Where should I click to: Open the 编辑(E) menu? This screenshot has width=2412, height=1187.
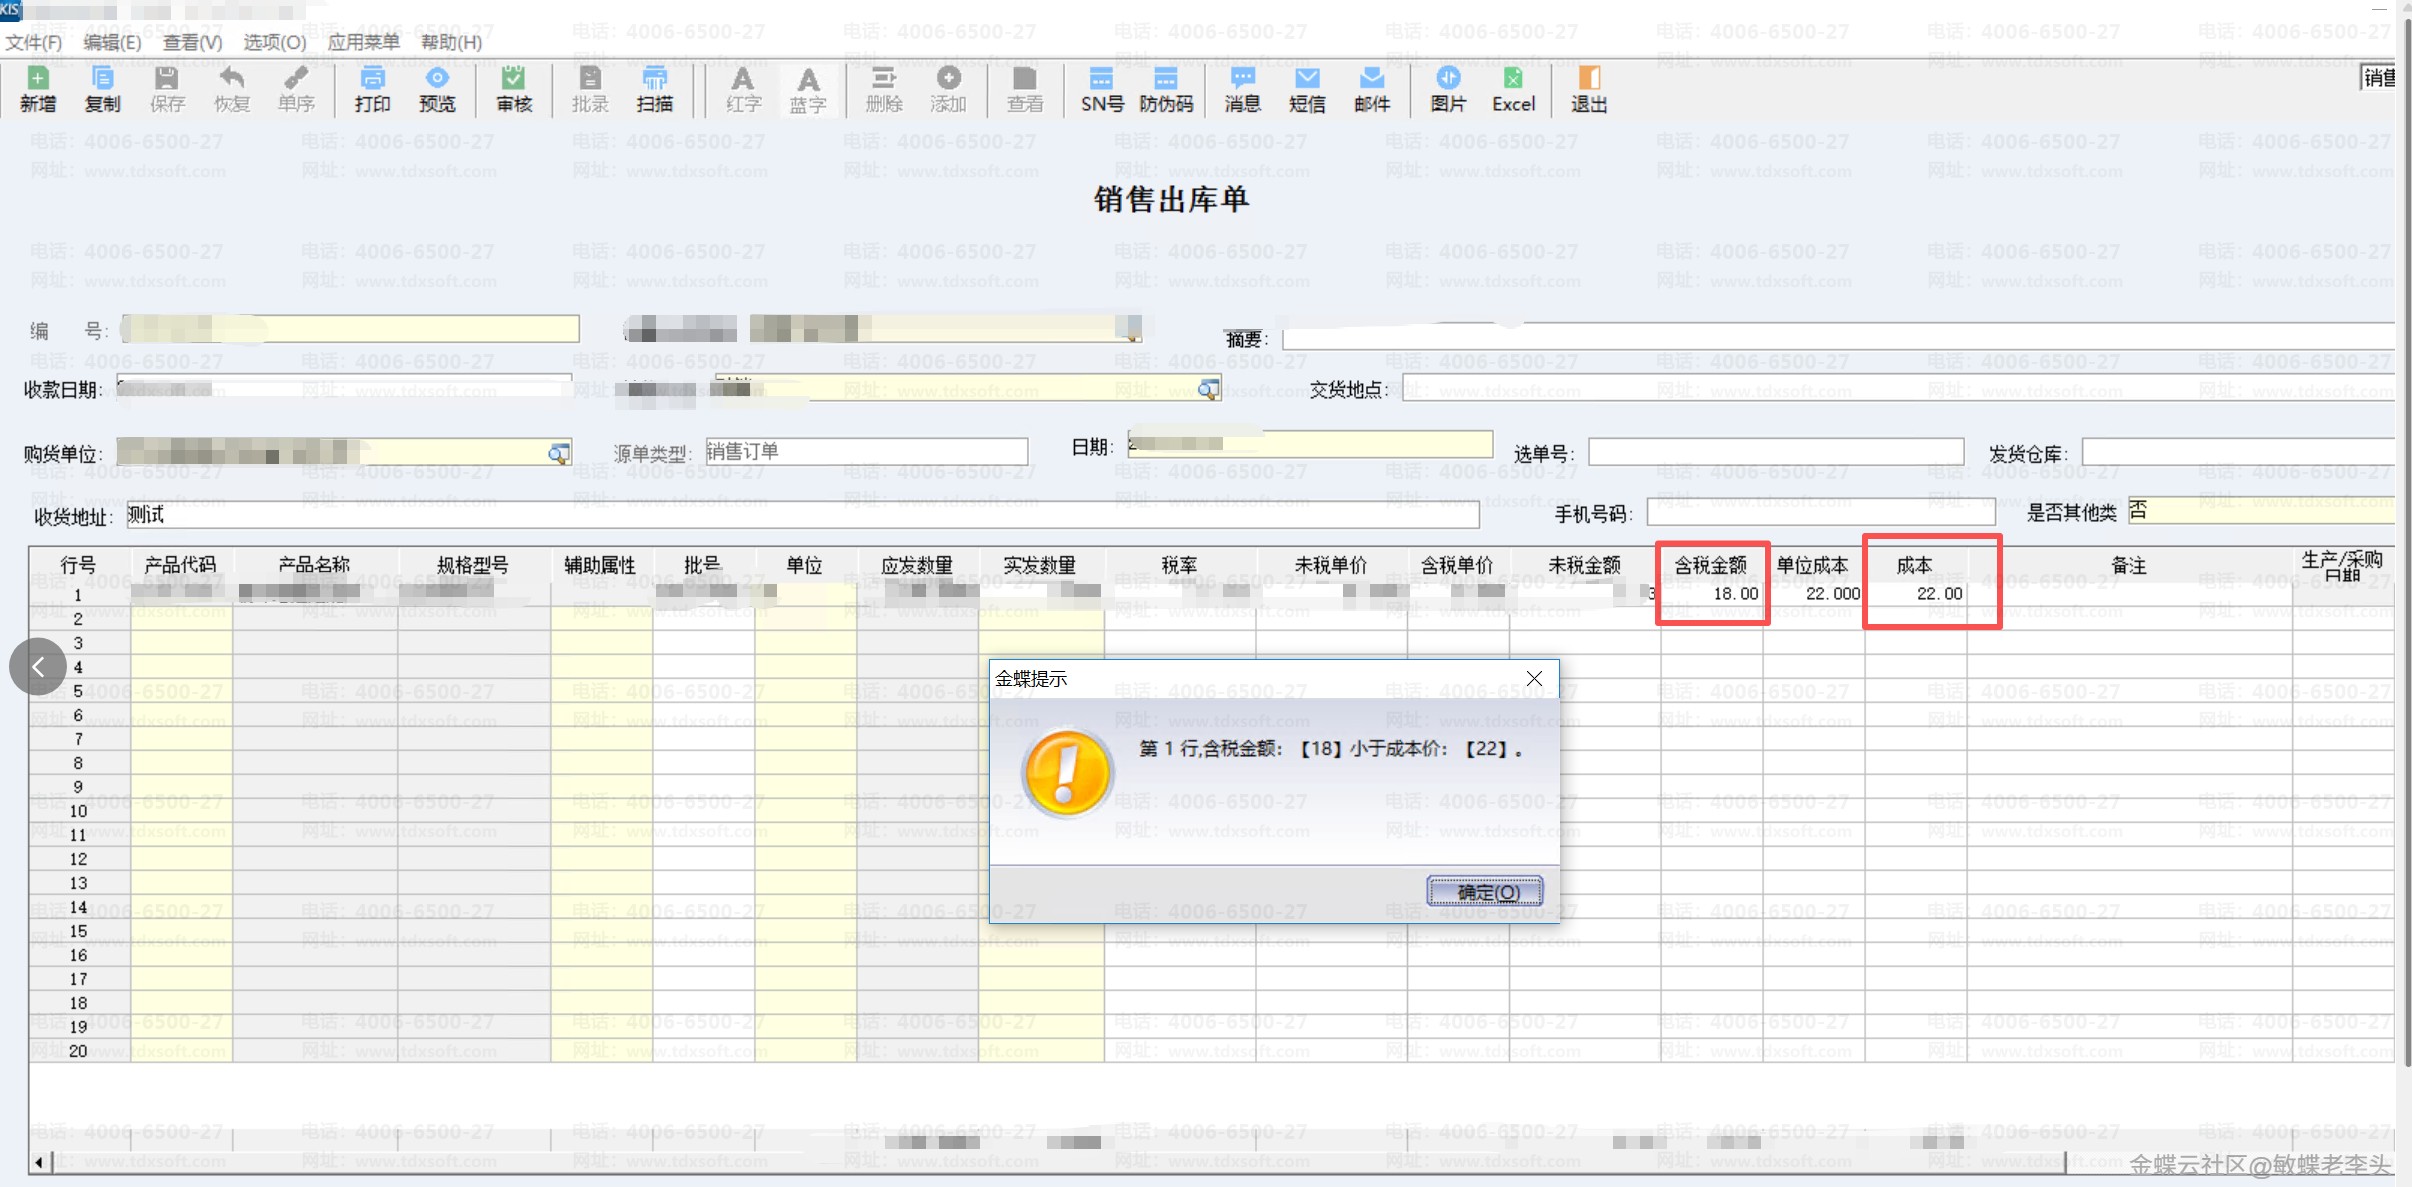coord(112,42)
